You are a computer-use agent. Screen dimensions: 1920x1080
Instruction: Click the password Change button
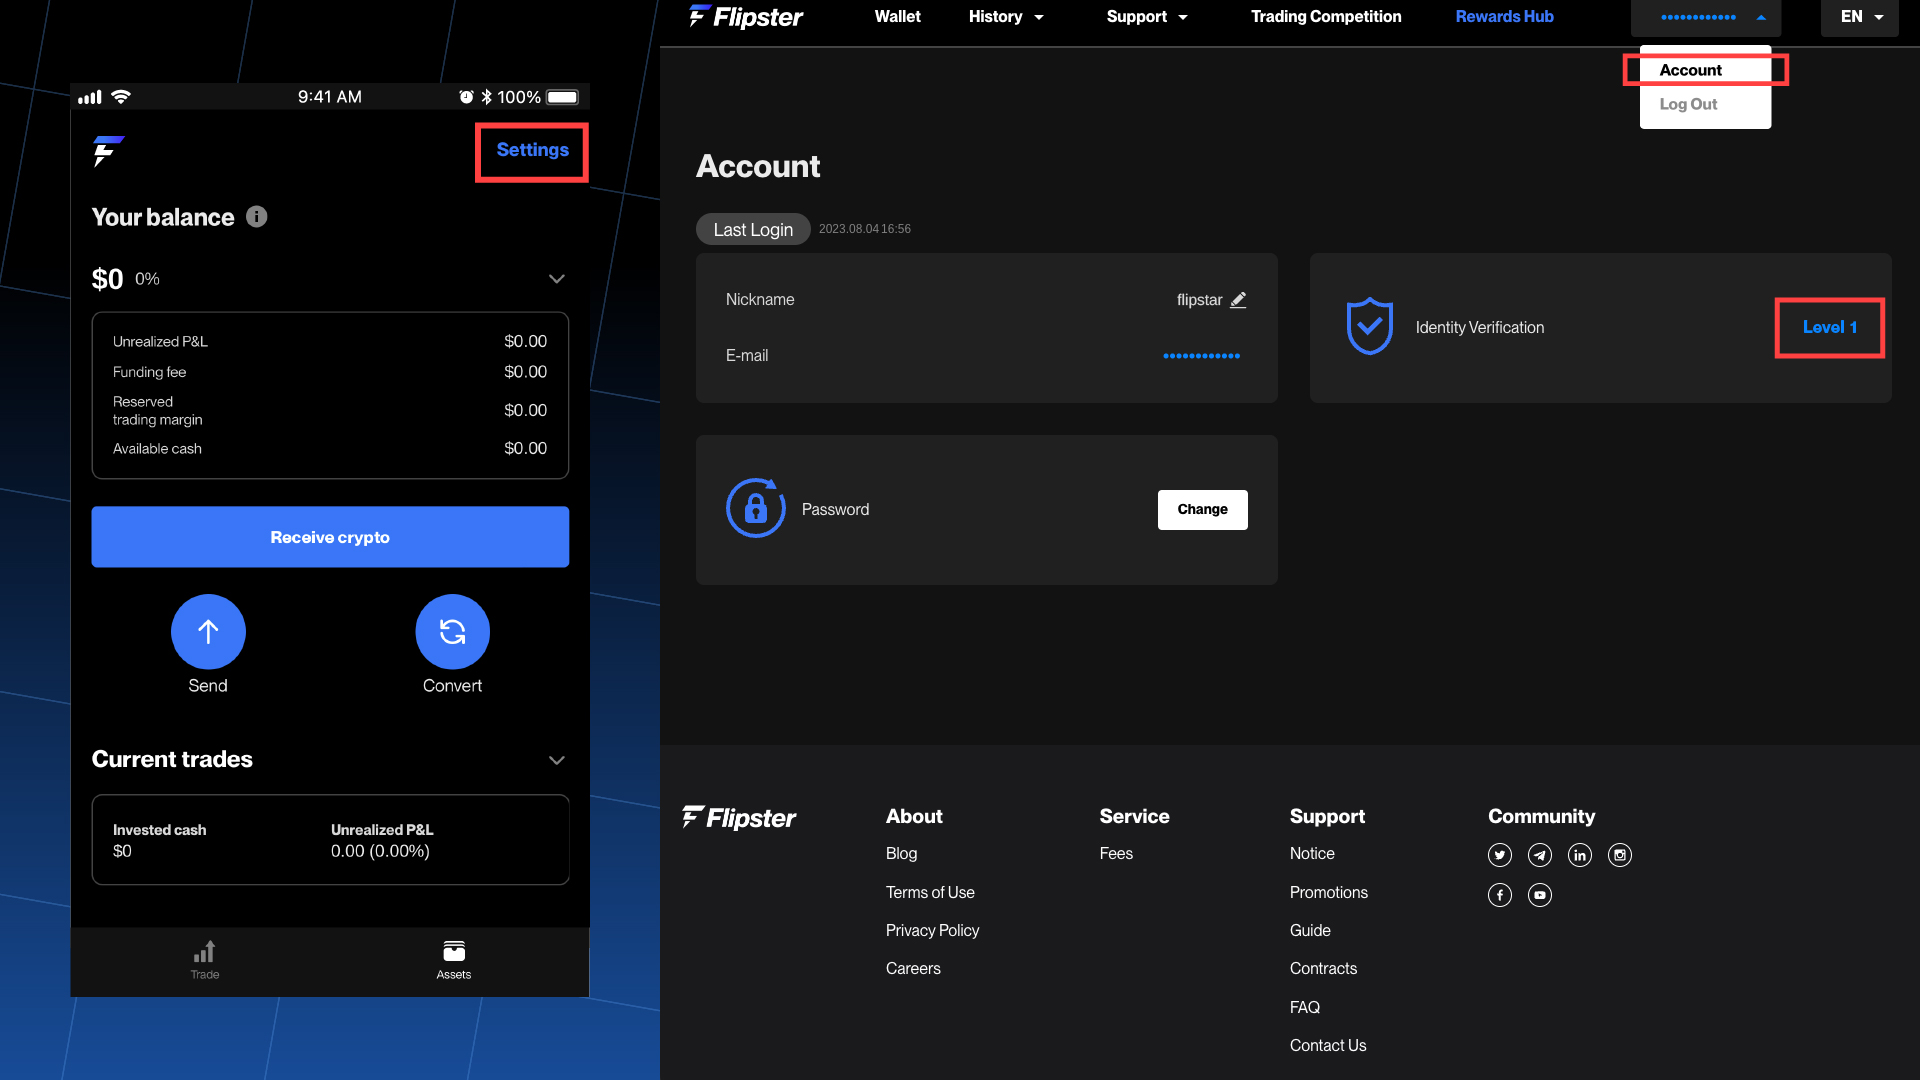tap(1202, 510)
